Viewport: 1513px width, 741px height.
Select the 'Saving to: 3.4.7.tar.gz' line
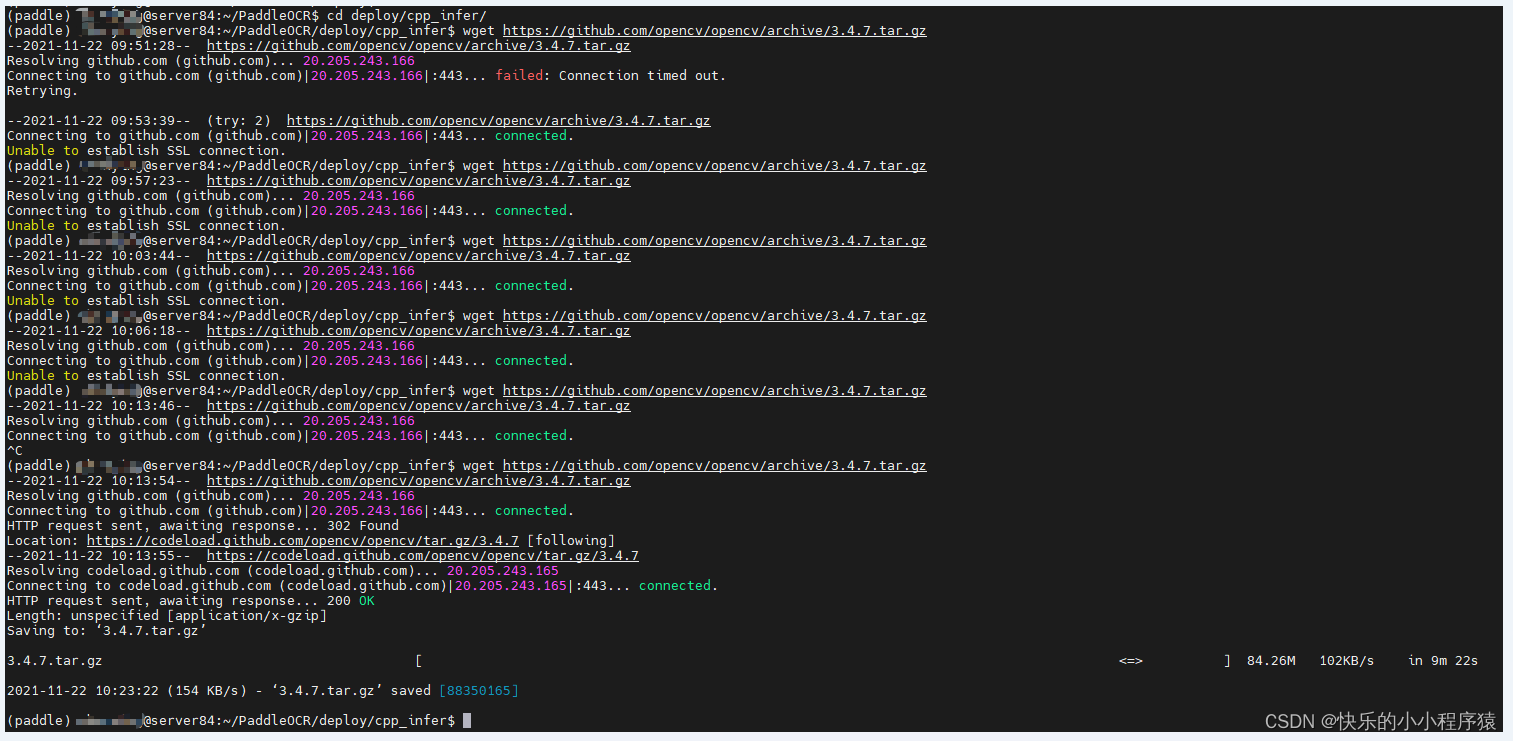pyautogui.click(x=107, y=631)
